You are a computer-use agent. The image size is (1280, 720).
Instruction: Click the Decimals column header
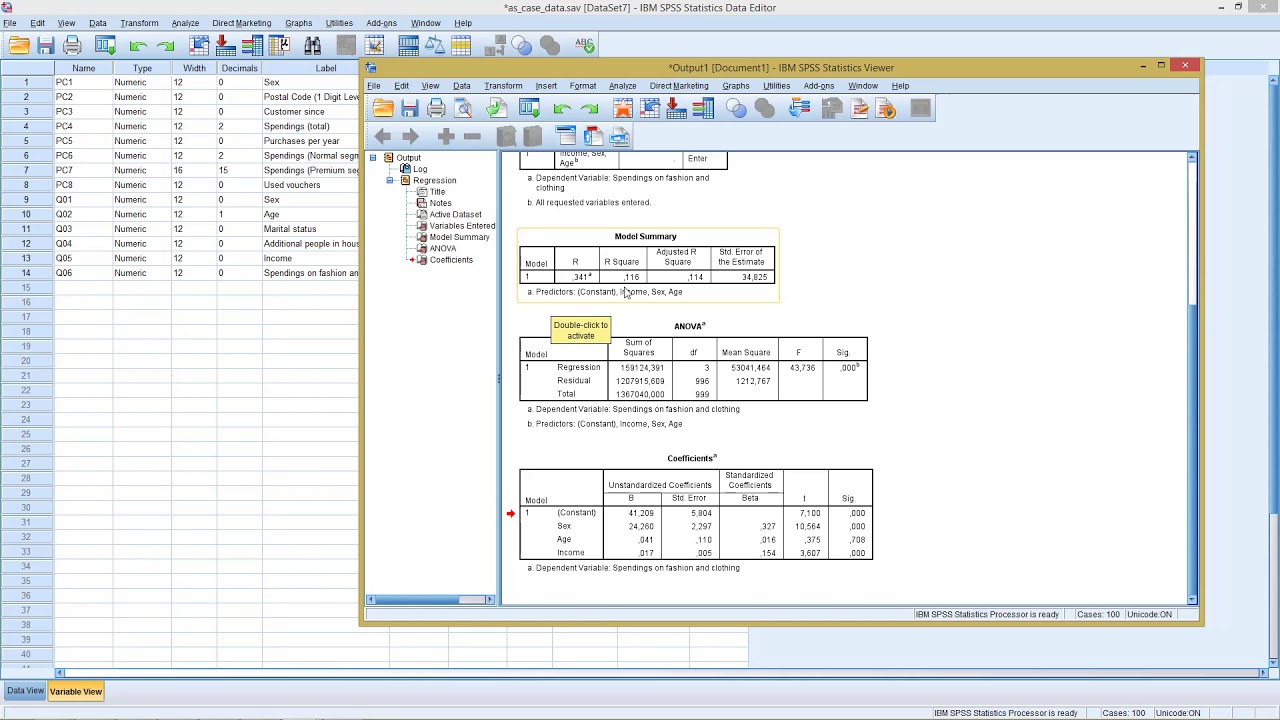coord(240,68)
